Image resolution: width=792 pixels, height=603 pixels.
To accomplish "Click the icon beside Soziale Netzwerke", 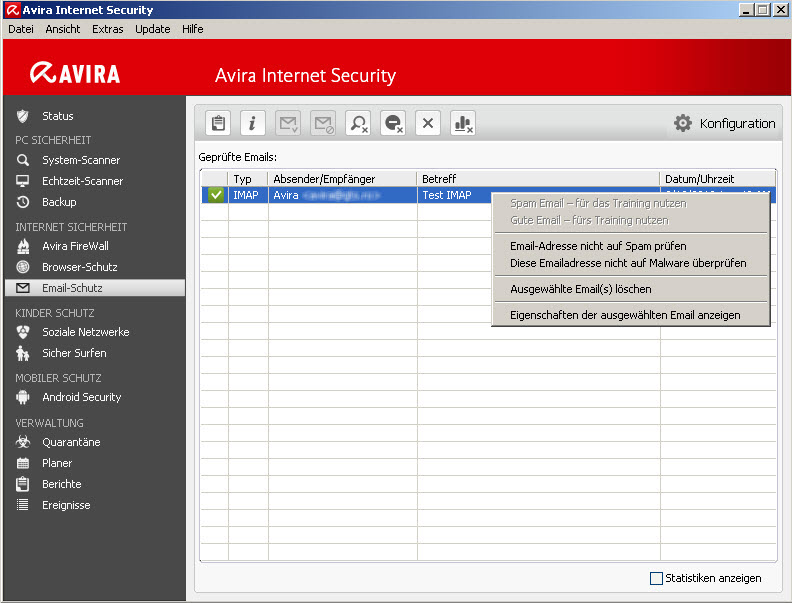I will tap(23, 332).
